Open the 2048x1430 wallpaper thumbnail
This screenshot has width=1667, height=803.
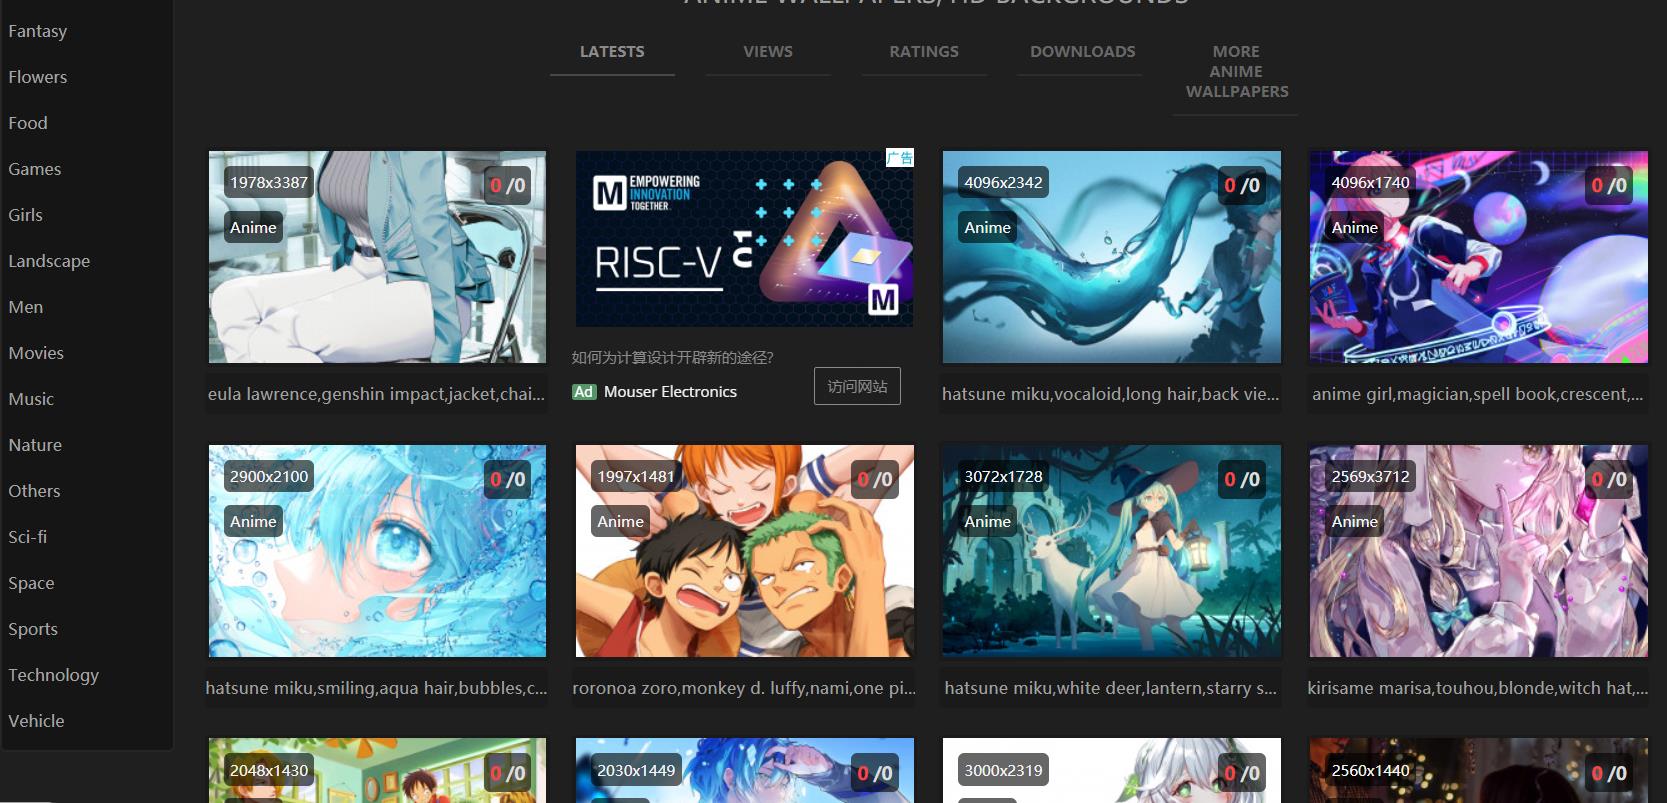tap(377, 771)
